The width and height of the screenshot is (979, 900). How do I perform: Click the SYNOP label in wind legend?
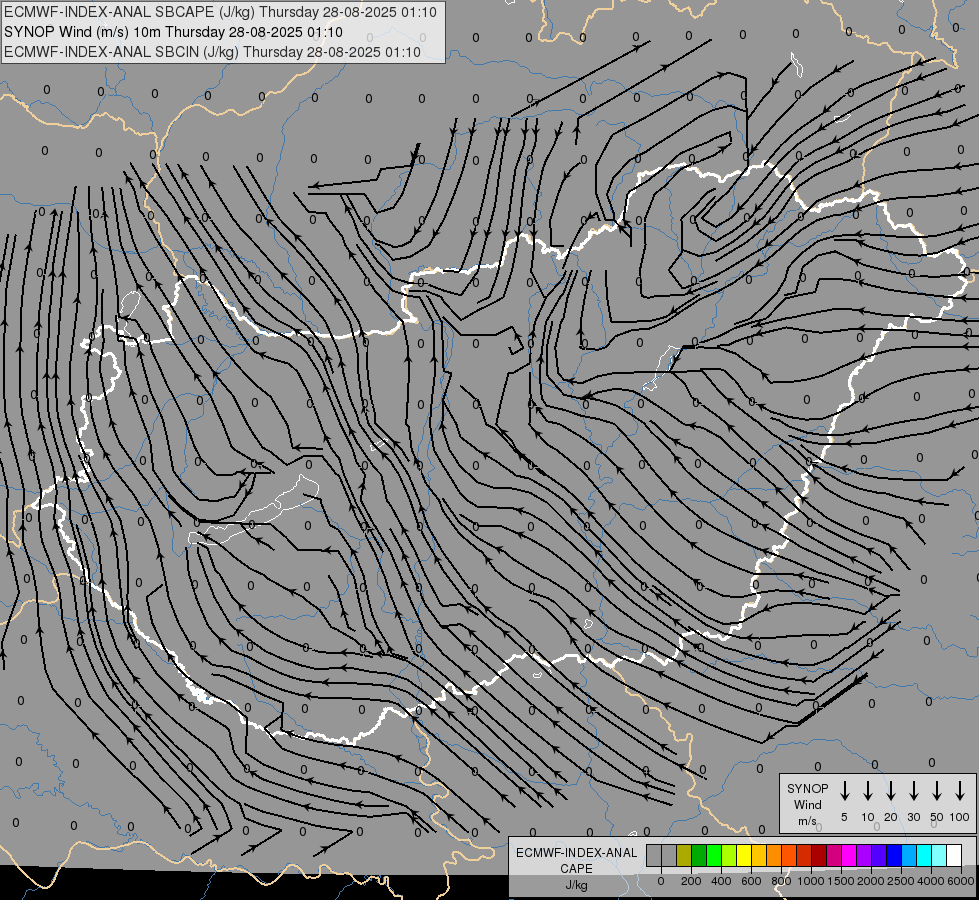pyautogui.click(x=807, y=788)
